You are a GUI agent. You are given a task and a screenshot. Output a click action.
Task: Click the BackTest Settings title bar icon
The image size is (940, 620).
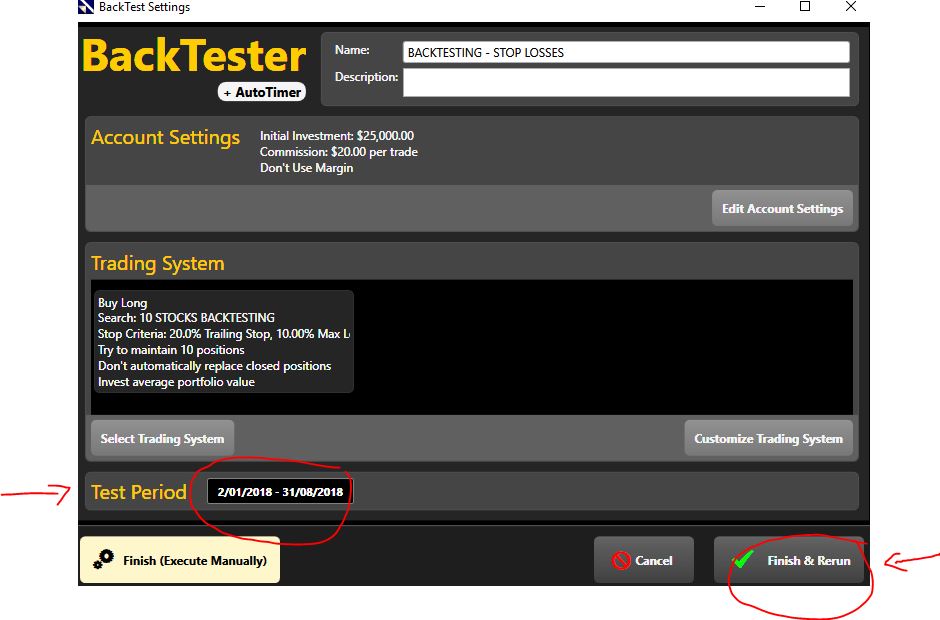click(x=83, y=7)
